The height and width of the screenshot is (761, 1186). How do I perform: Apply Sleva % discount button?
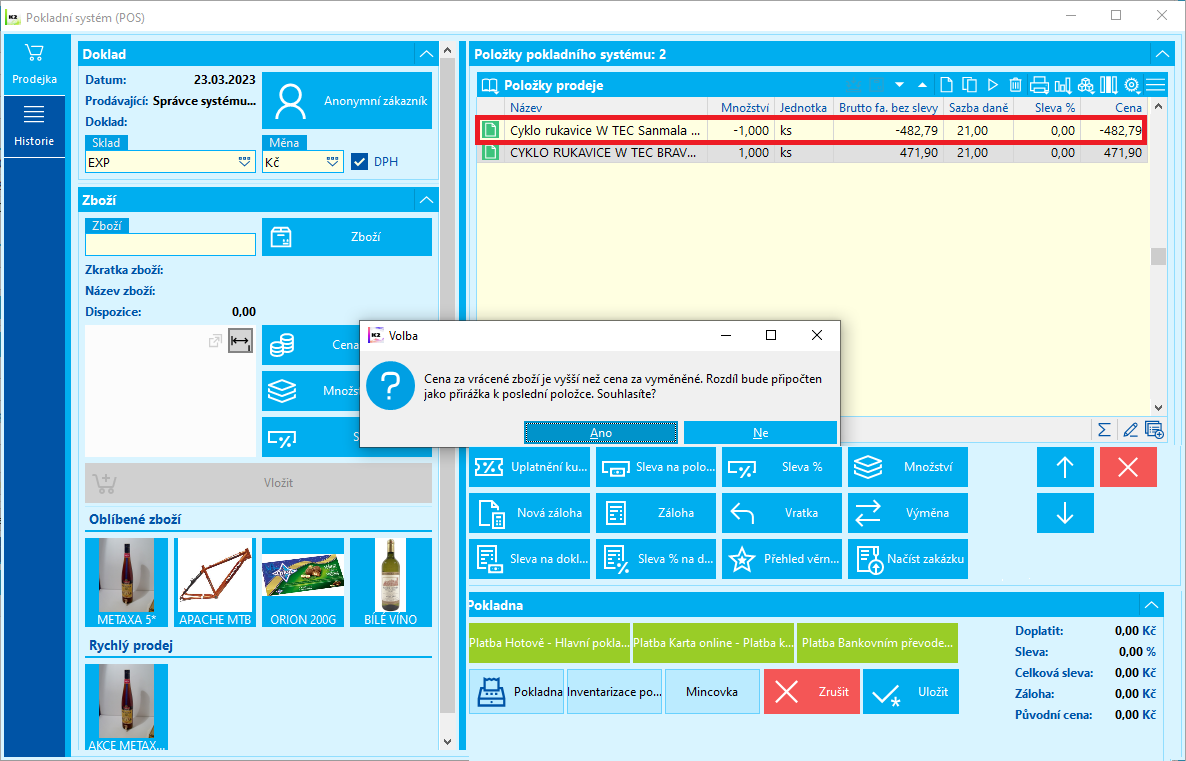click(782, 467)
